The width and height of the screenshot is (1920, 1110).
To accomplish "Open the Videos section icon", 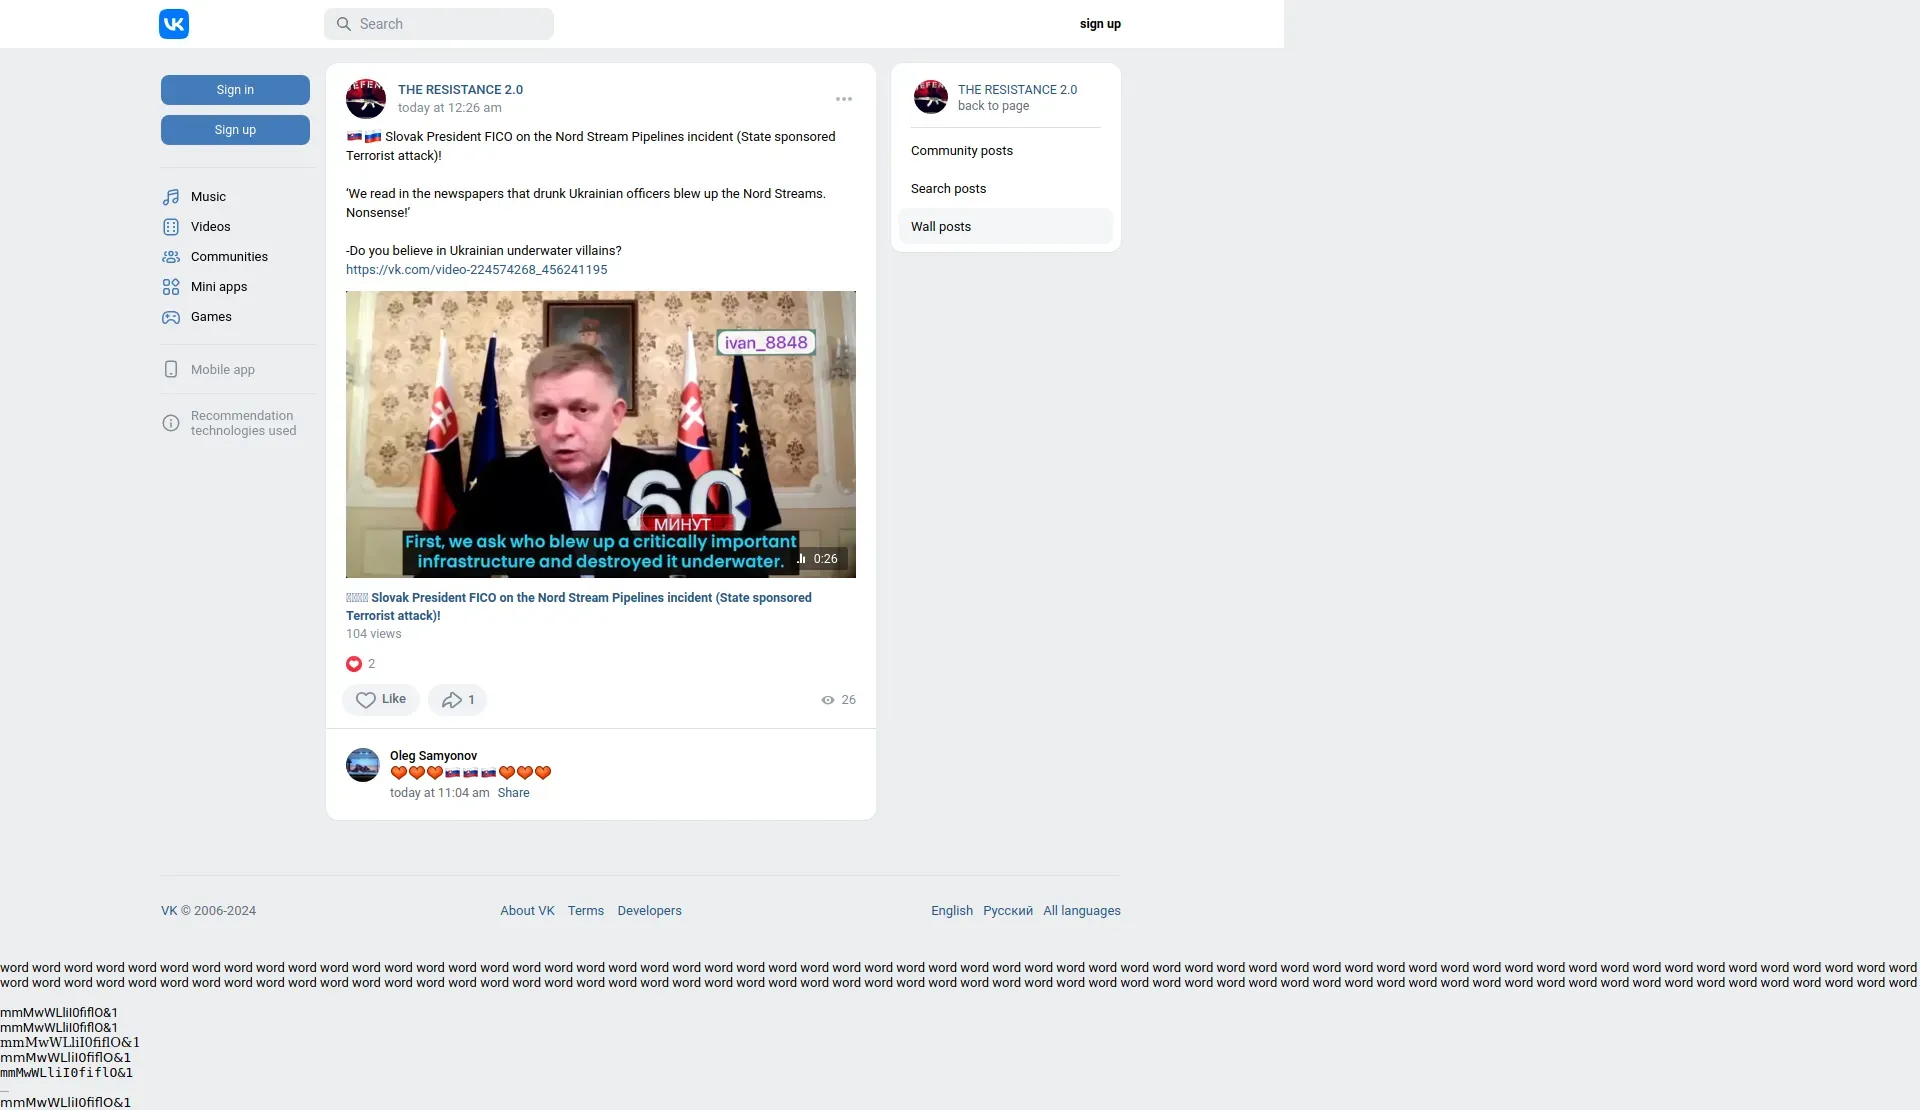I will tap(171, 227).
